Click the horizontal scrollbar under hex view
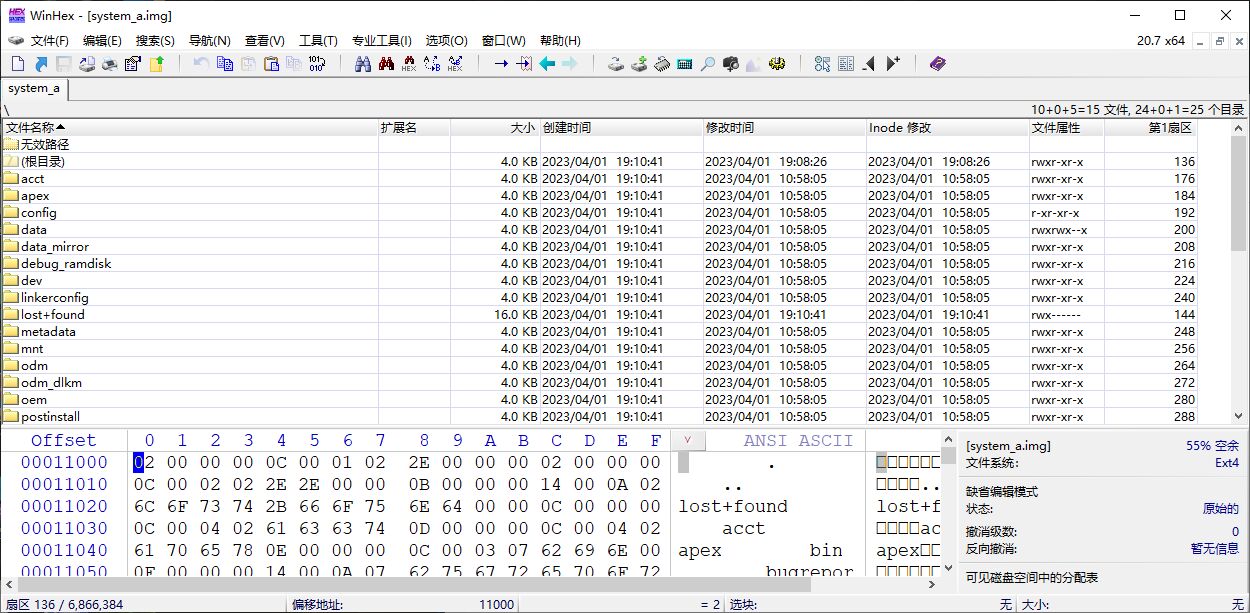The image size is (1250, 613). (400, 583)
